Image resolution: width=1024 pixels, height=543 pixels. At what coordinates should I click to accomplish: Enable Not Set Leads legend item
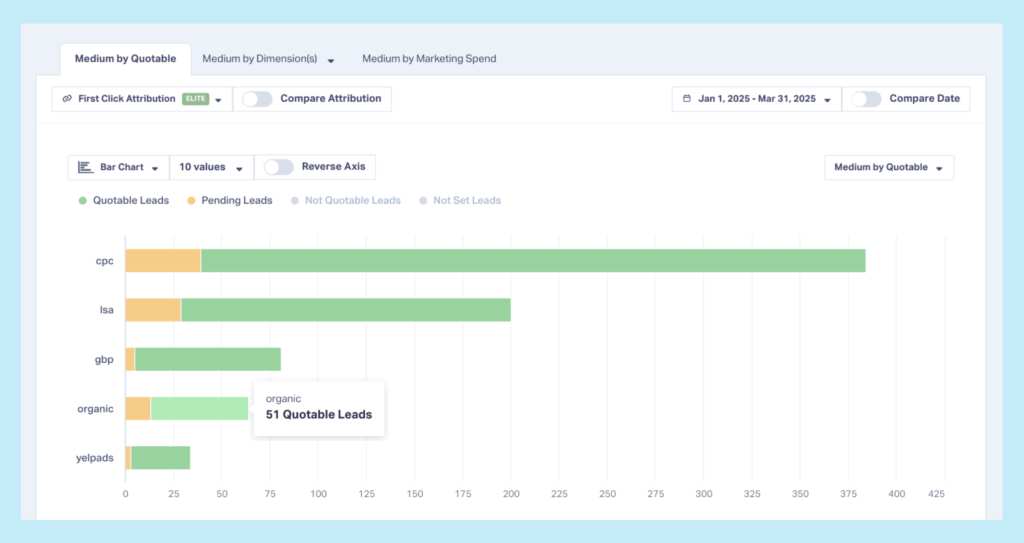pyautogui.click(x=460, y=201)
